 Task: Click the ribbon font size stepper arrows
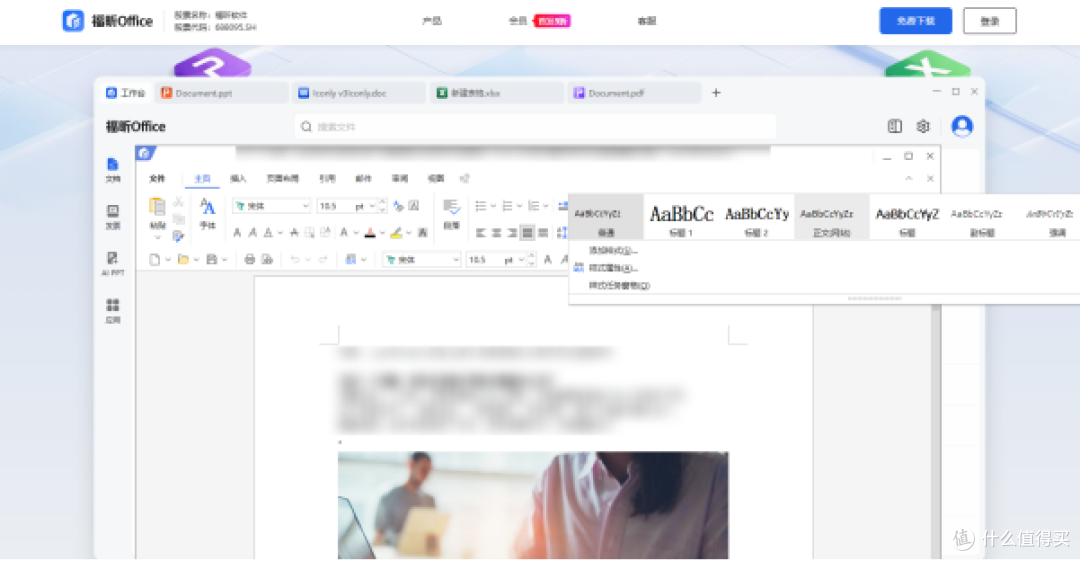coord(382,206)
